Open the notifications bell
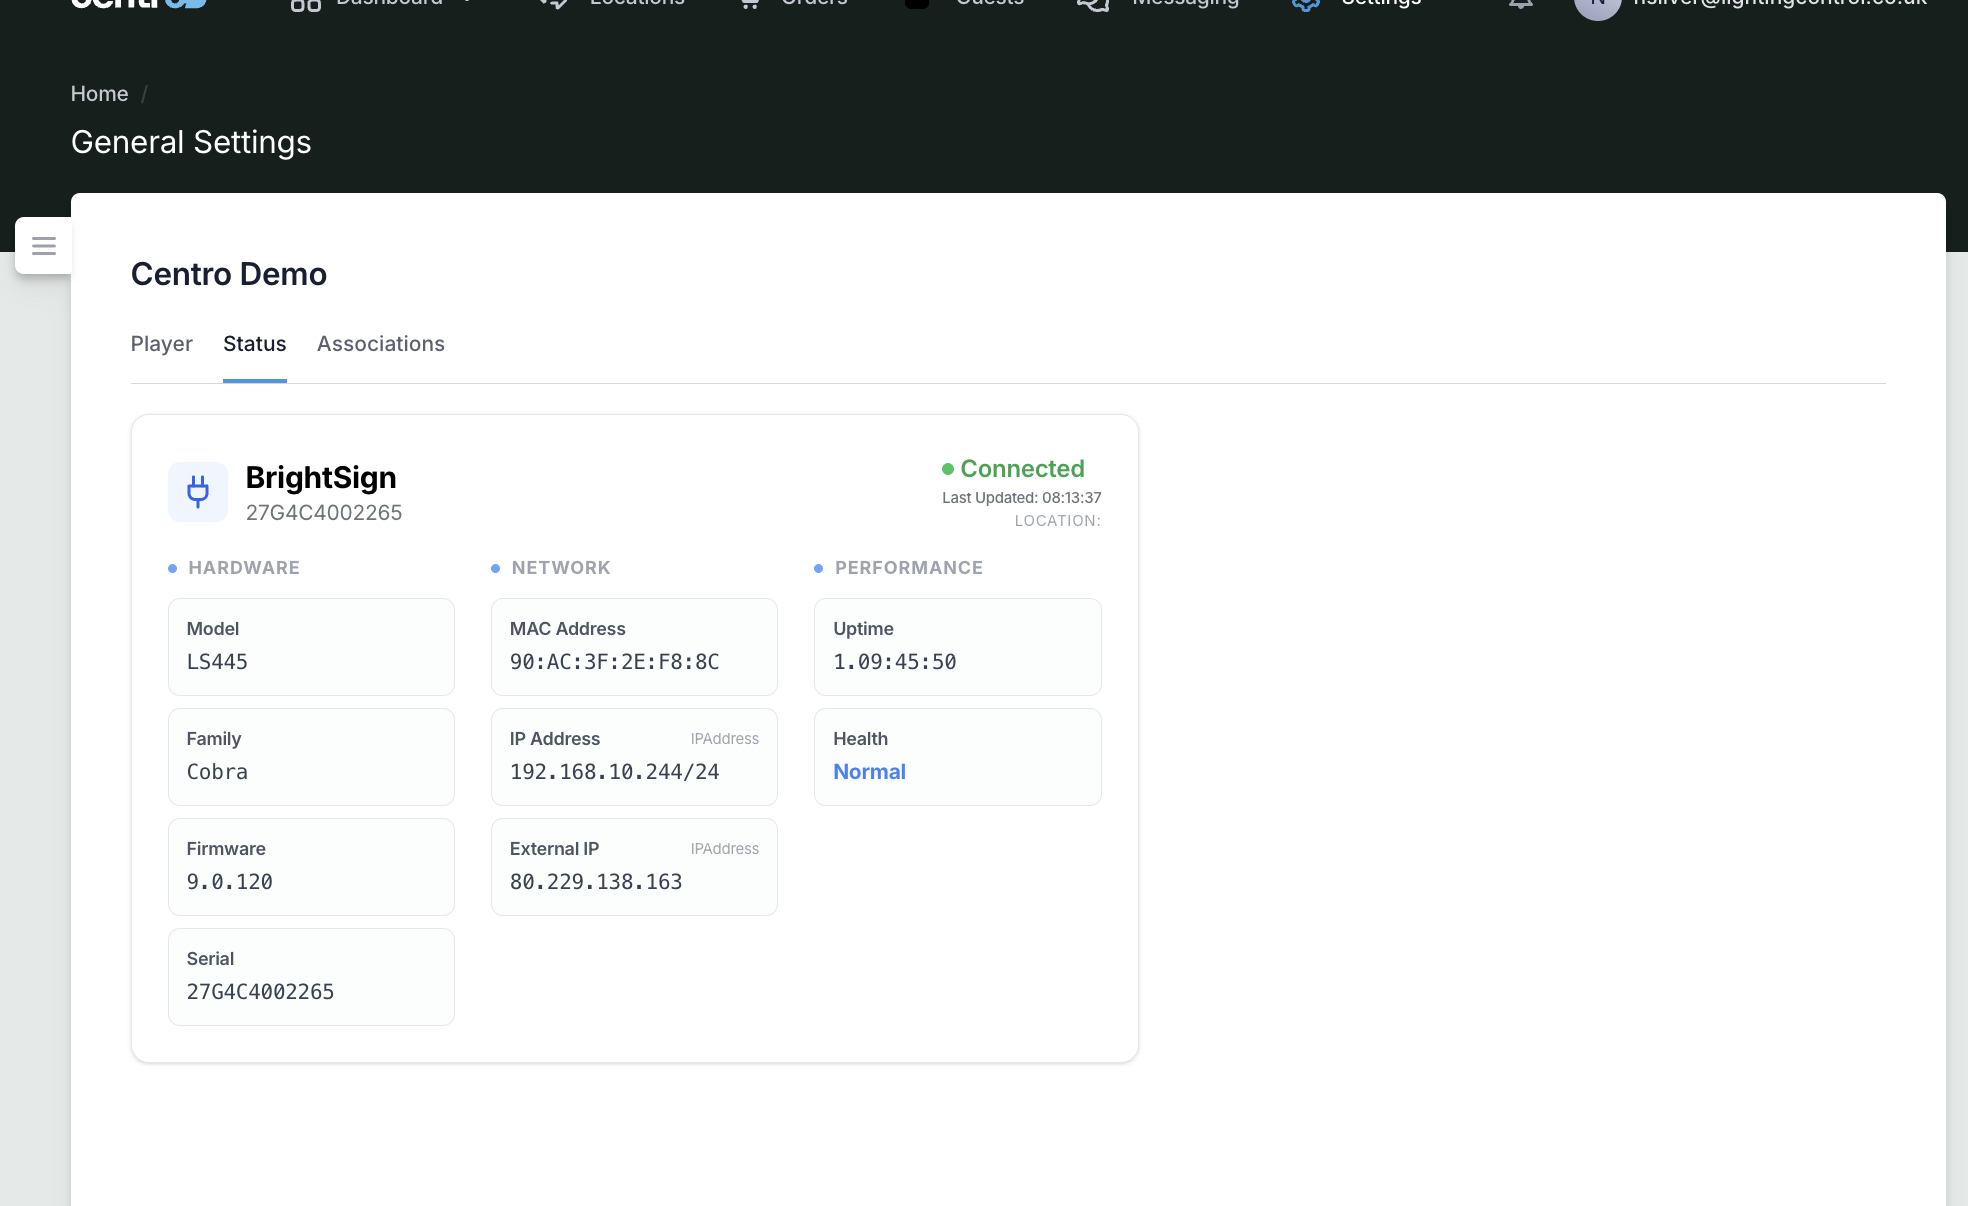This screenshot has height=1206, width=1968. [1521, 4]
